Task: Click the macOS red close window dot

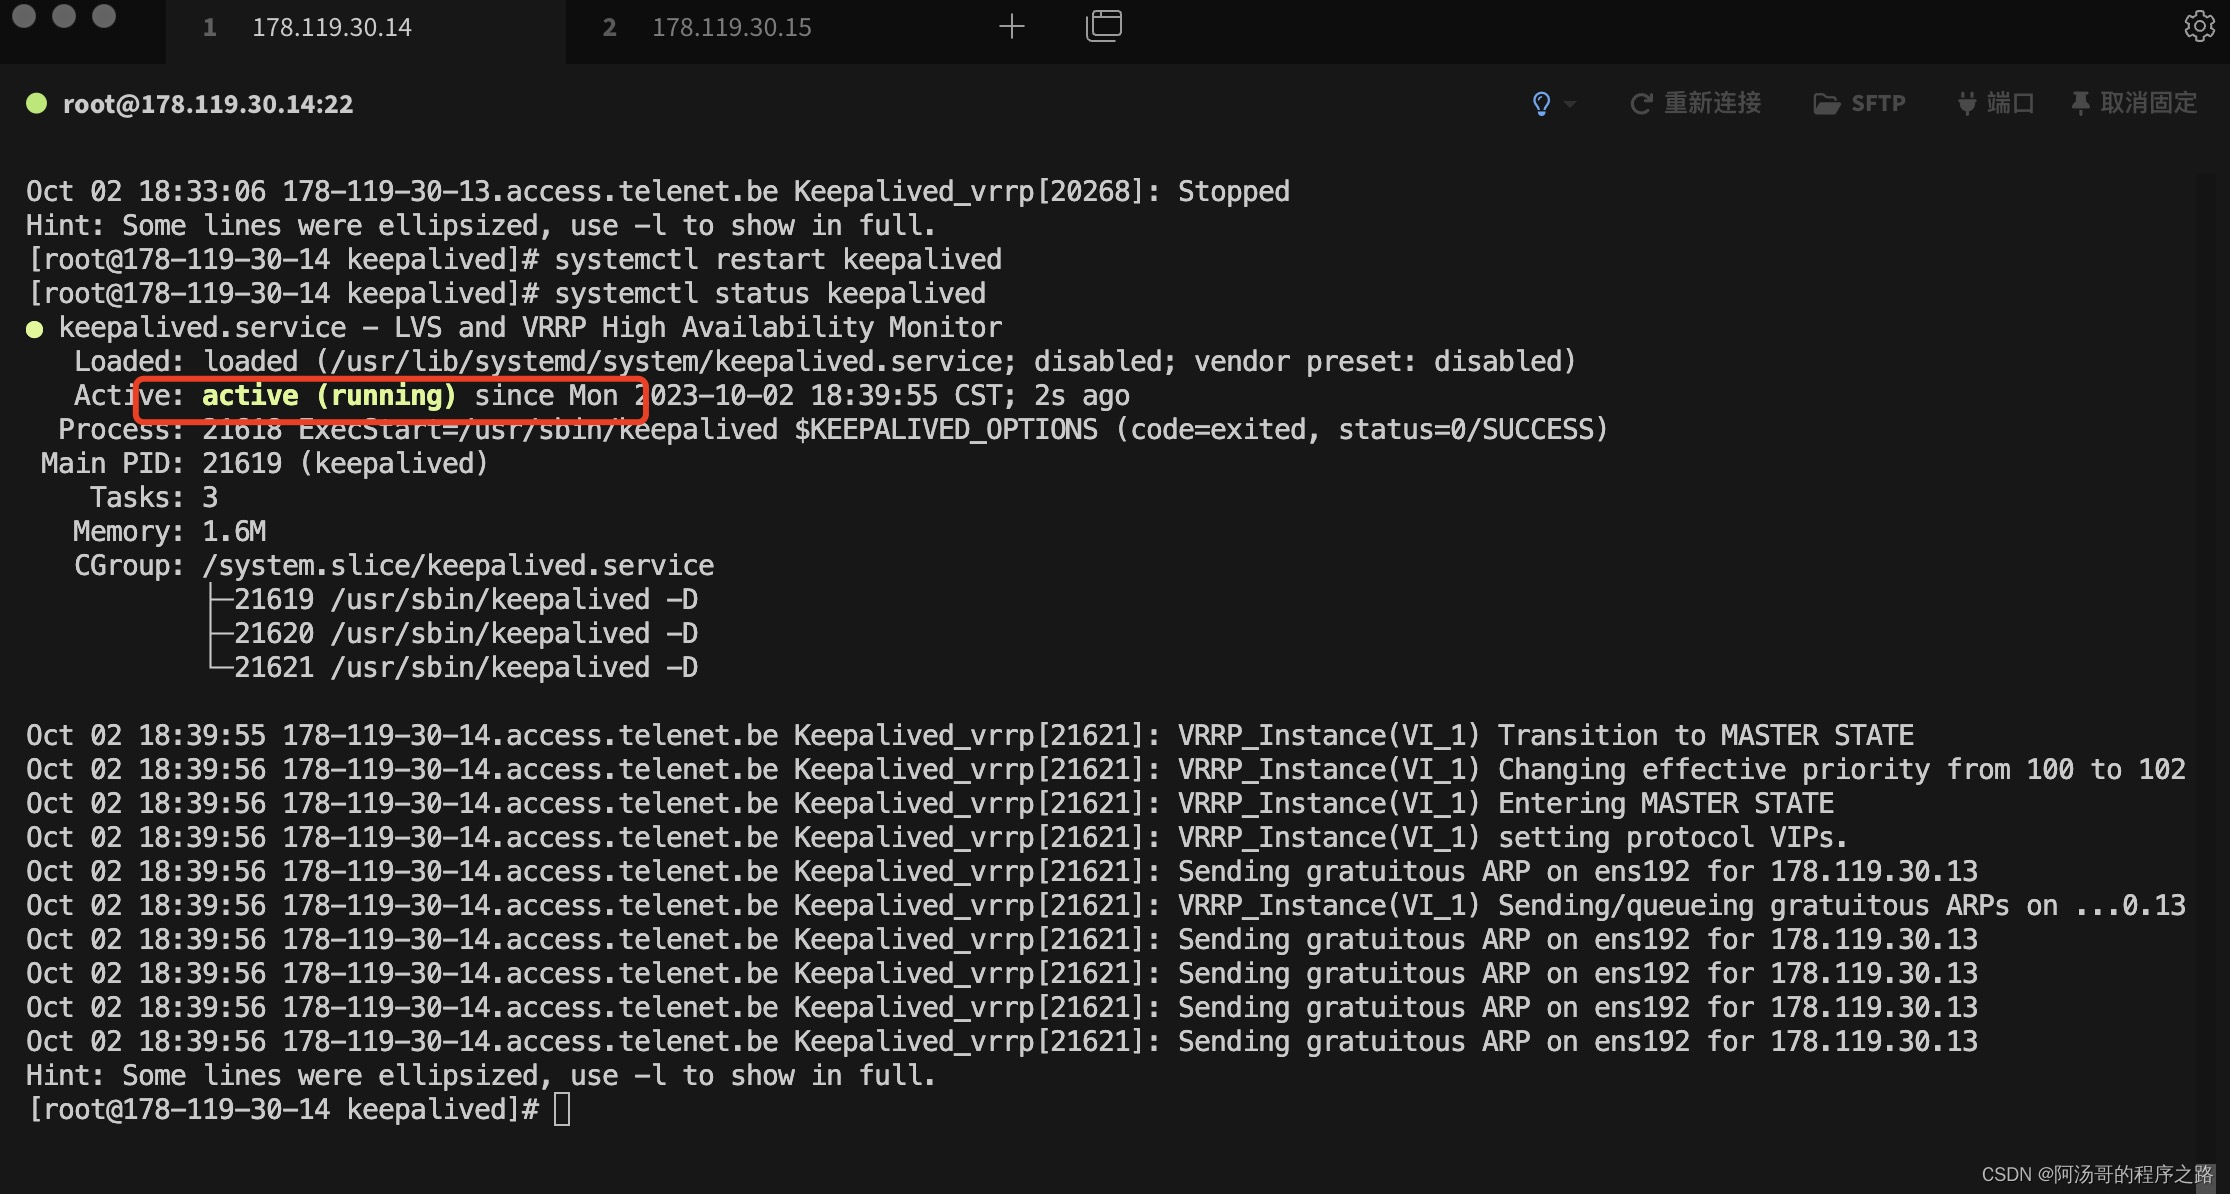Action: 24,15
